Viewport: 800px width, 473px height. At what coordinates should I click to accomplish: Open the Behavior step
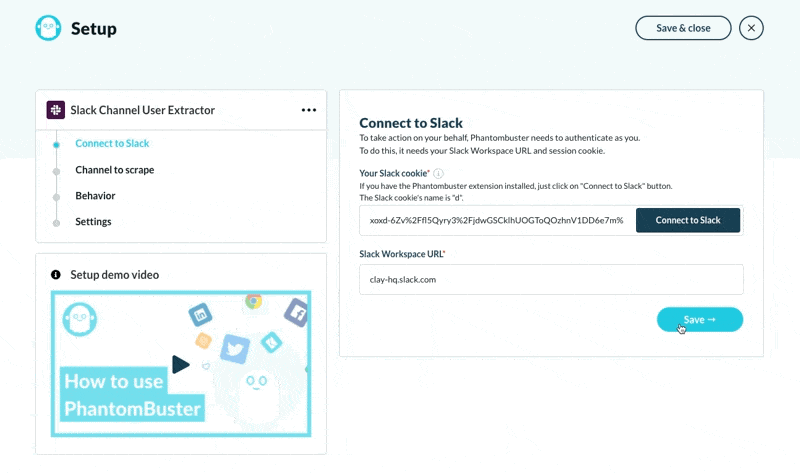tap(95, 196)
